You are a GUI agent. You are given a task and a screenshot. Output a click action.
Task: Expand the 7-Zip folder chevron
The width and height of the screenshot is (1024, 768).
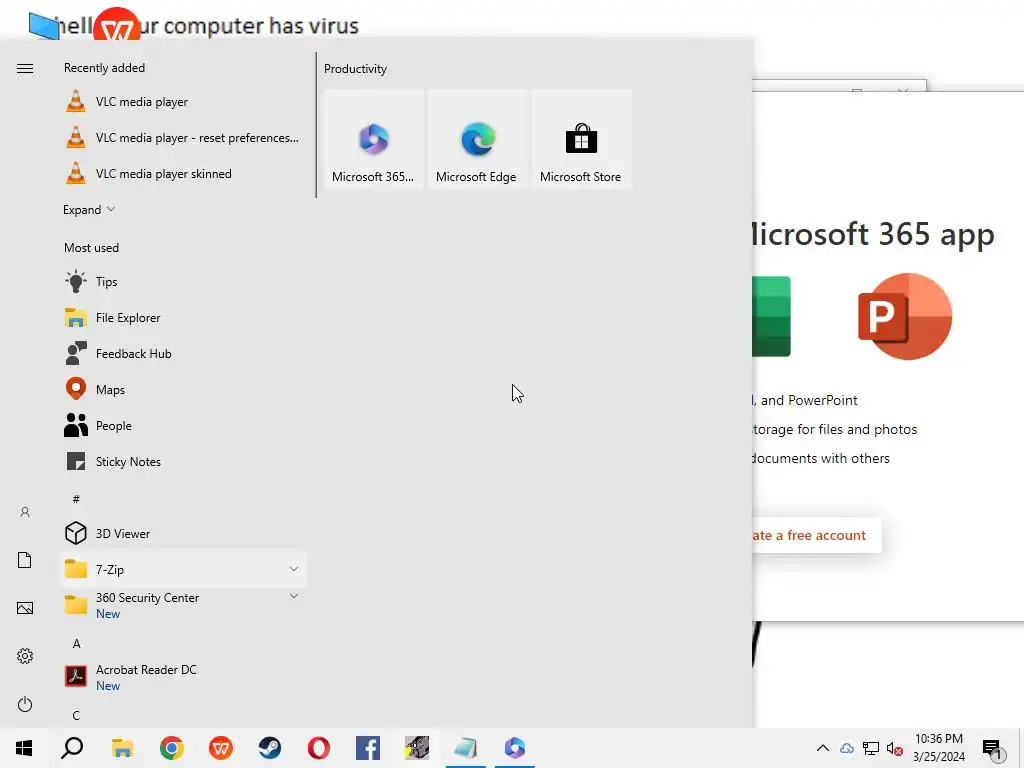point(294,569)
